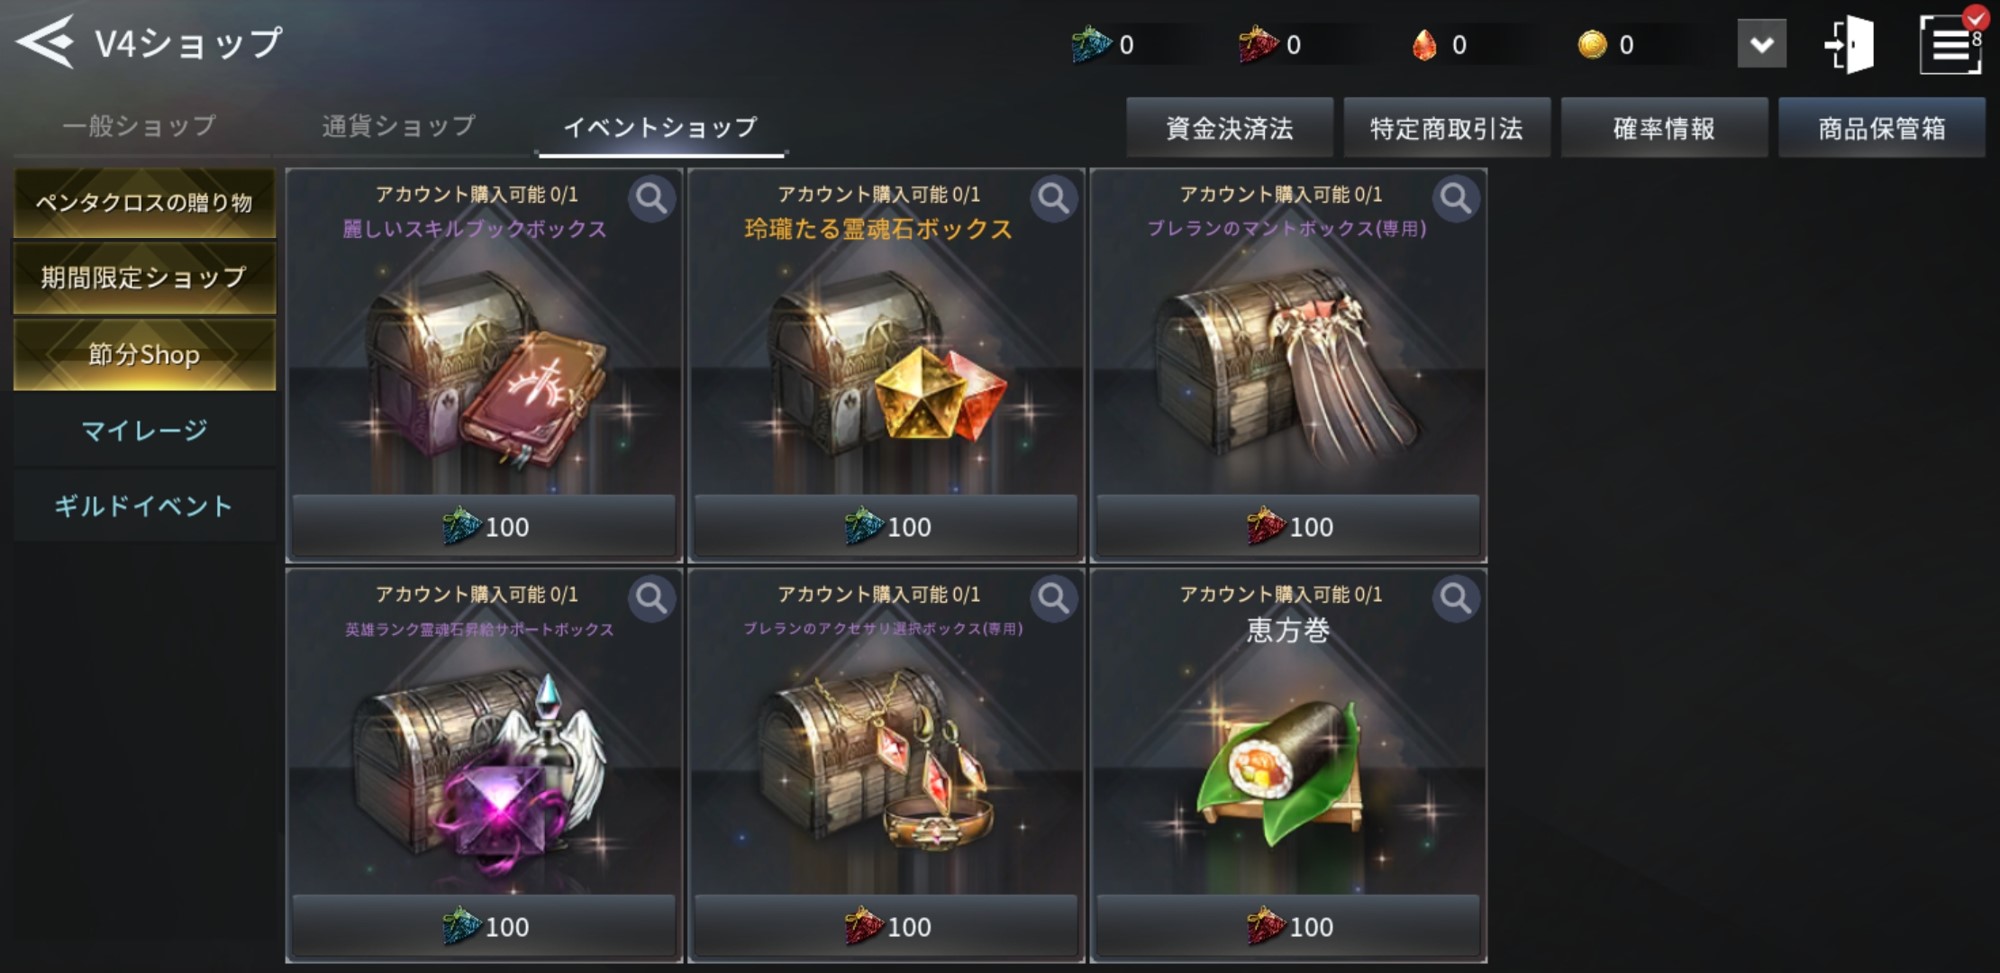Viewport: 2000px width, 973px height.
Task: Select ペンタクロスの贈り物 sidebar category
Action: 144,202
